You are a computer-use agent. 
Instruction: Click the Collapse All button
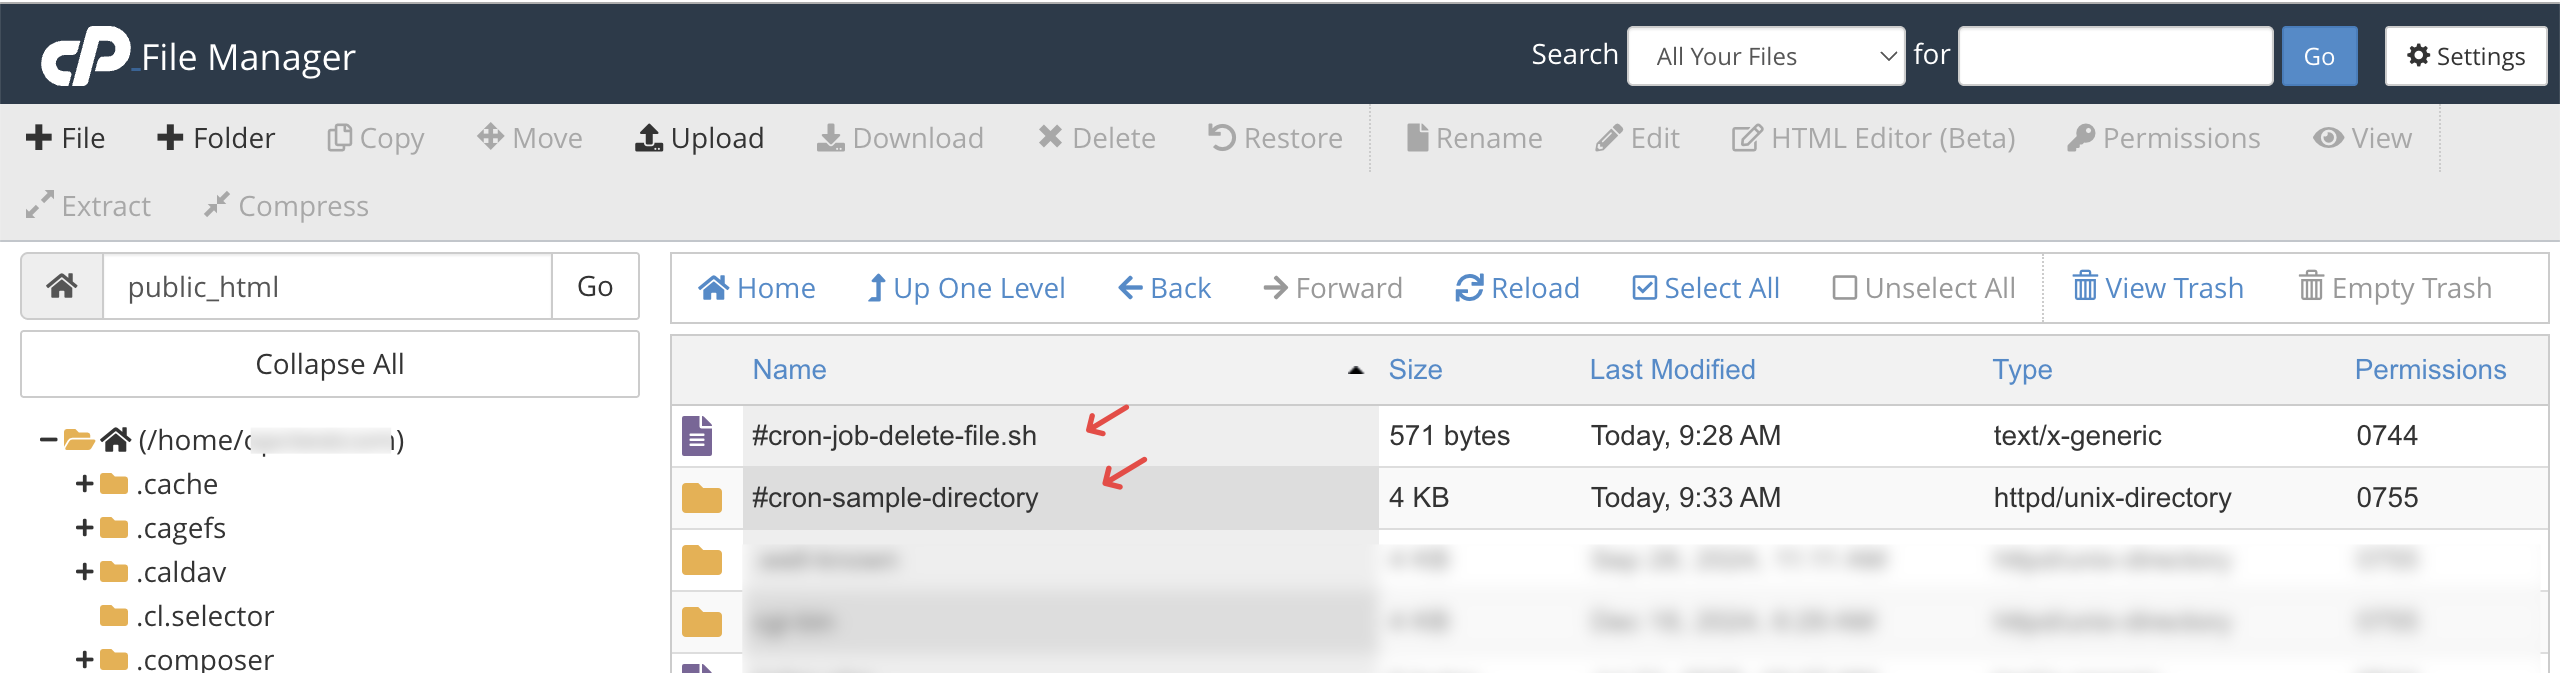(x=330, y=364)
